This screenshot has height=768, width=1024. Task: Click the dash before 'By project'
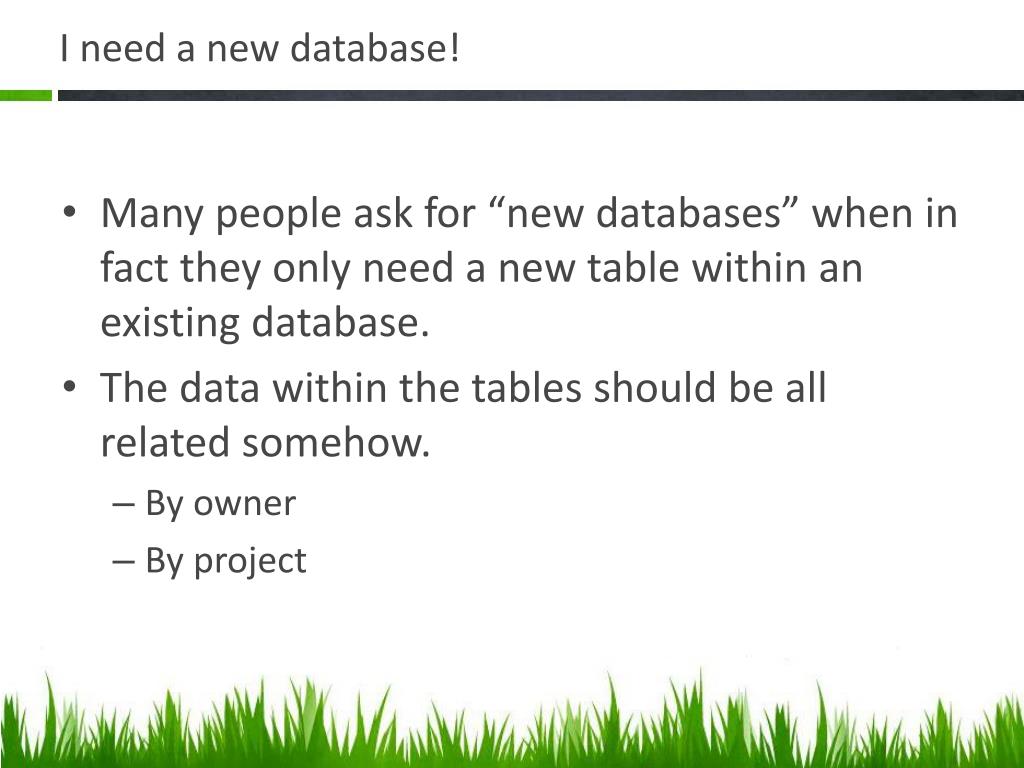click(x=123, y=561)
